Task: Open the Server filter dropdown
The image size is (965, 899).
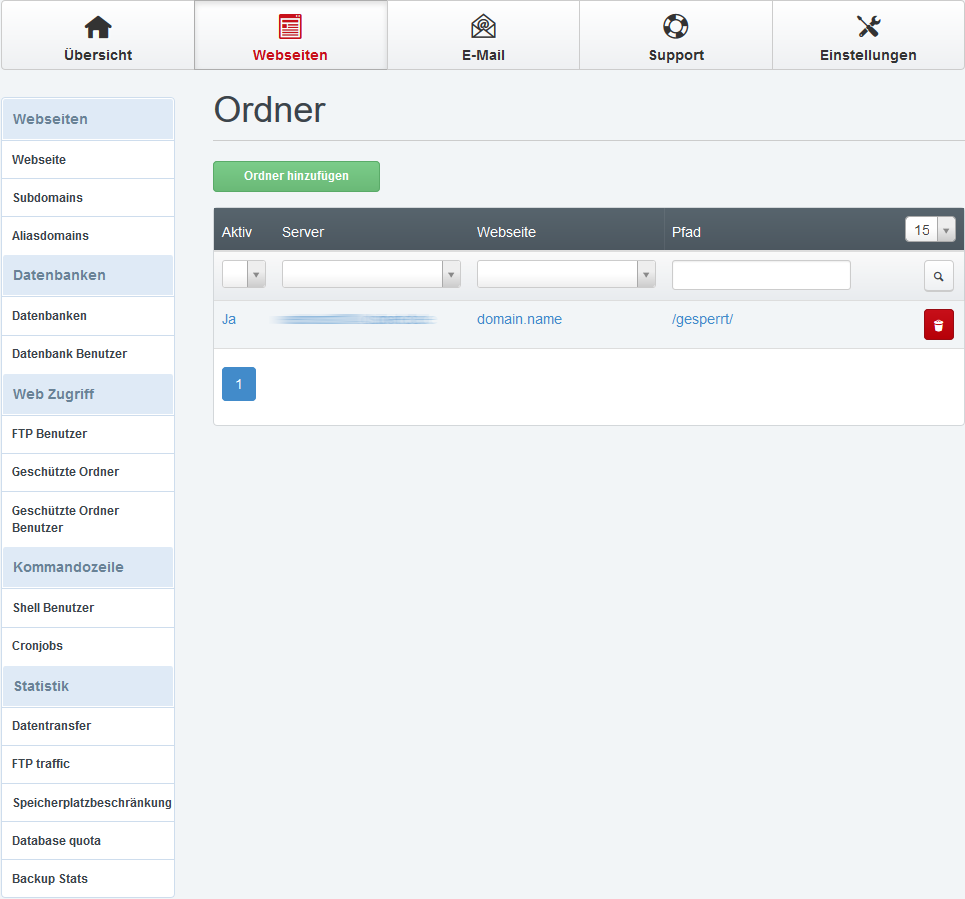Action: coord(371,275)
